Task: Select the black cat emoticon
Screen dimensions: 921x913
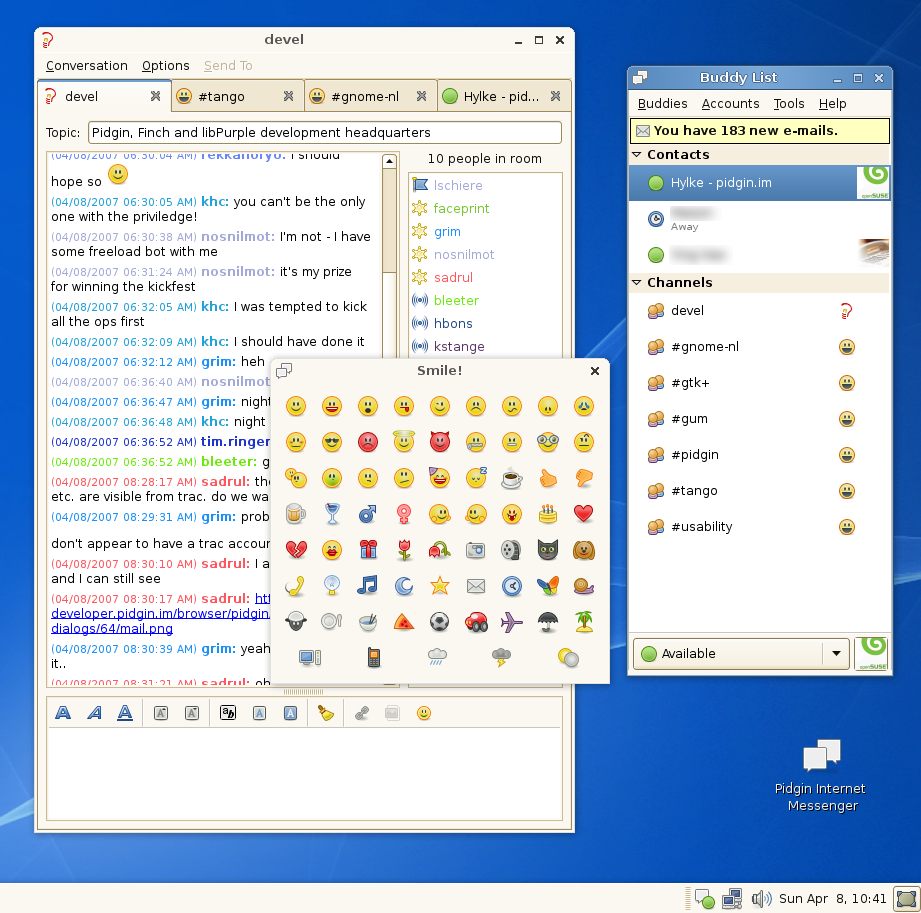Action: (547, 550)
